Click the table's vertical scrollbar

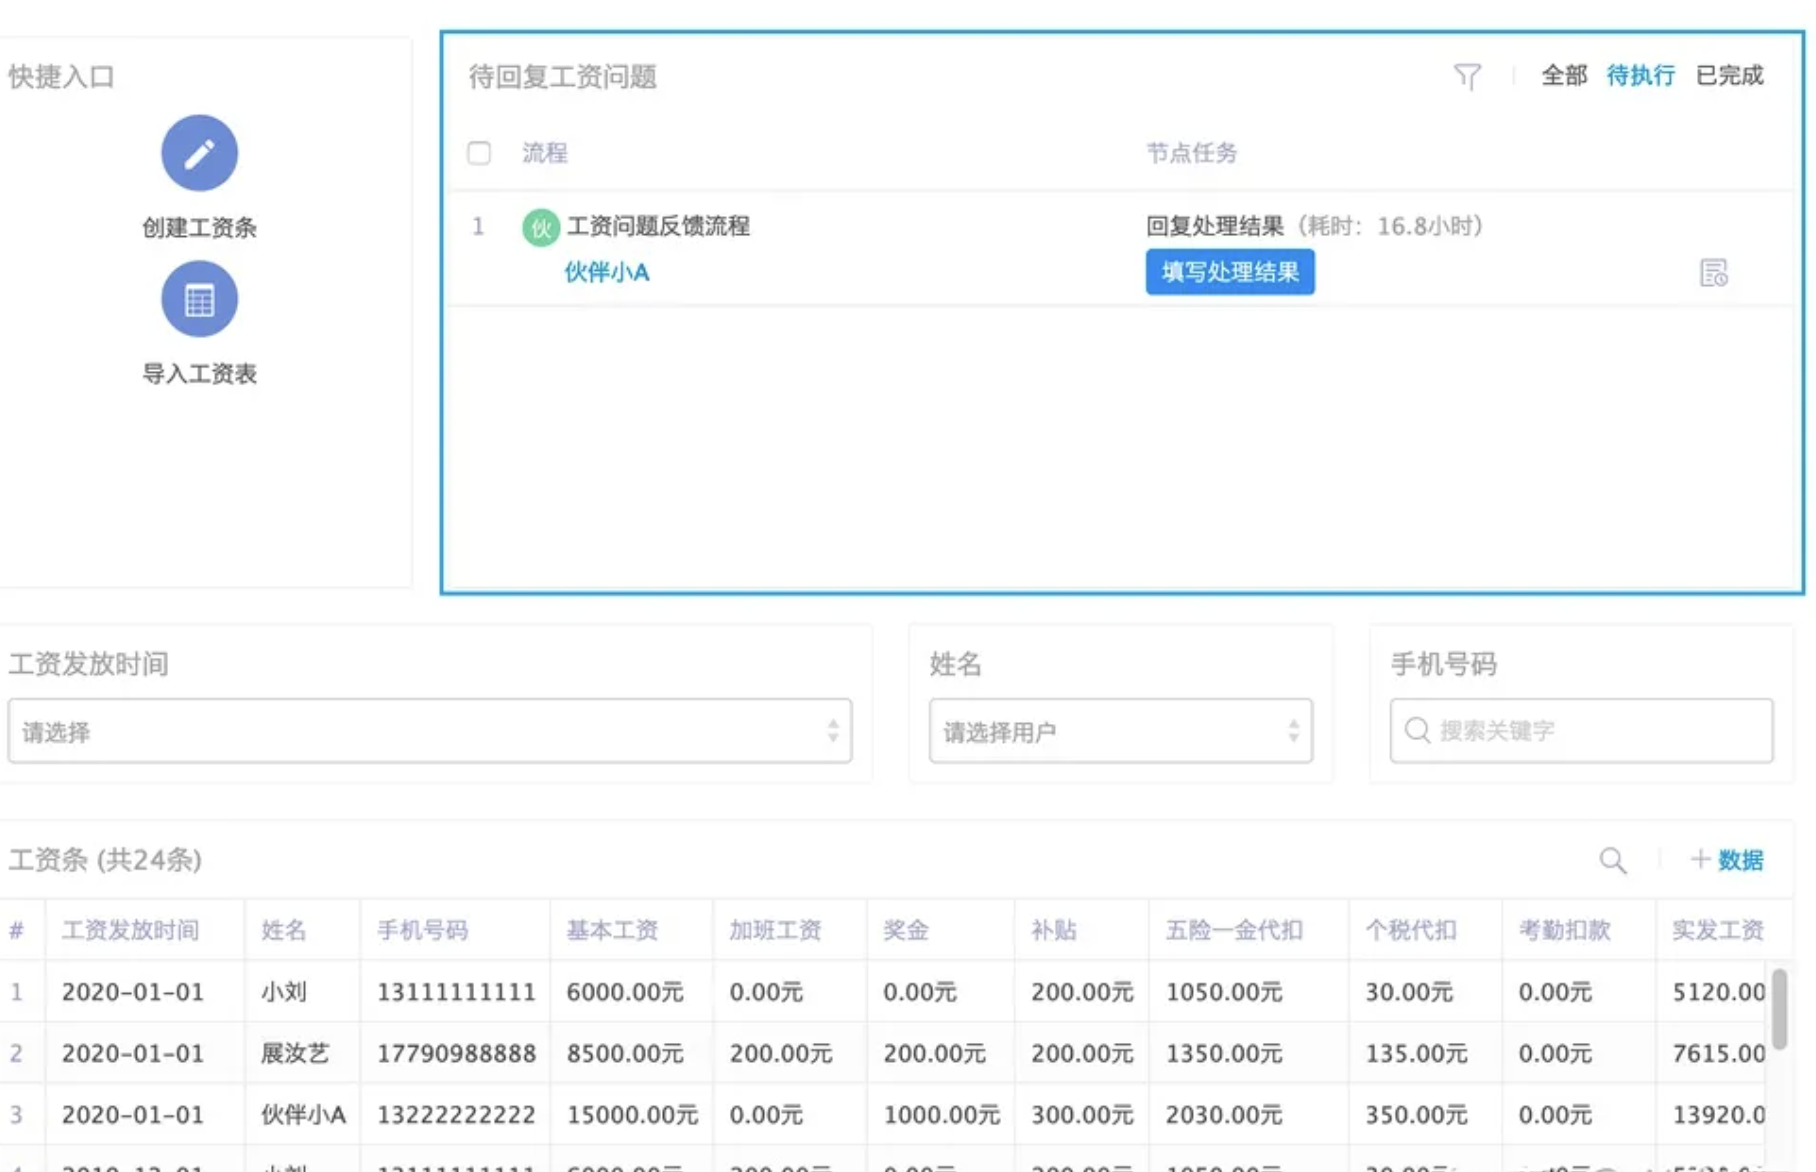pyautogui.click(x=1779, y=1008)
